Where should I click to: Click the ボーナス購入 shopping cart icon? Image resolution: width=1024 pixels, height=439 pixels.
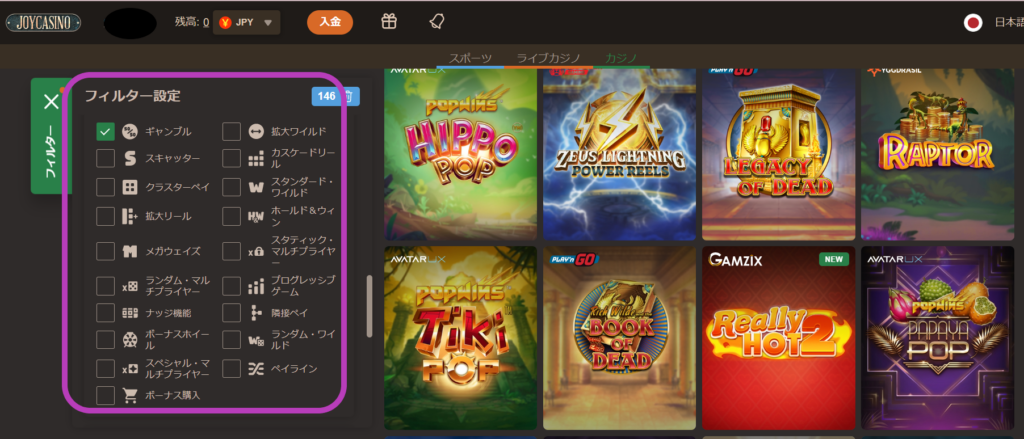click(x=130, y=395)
